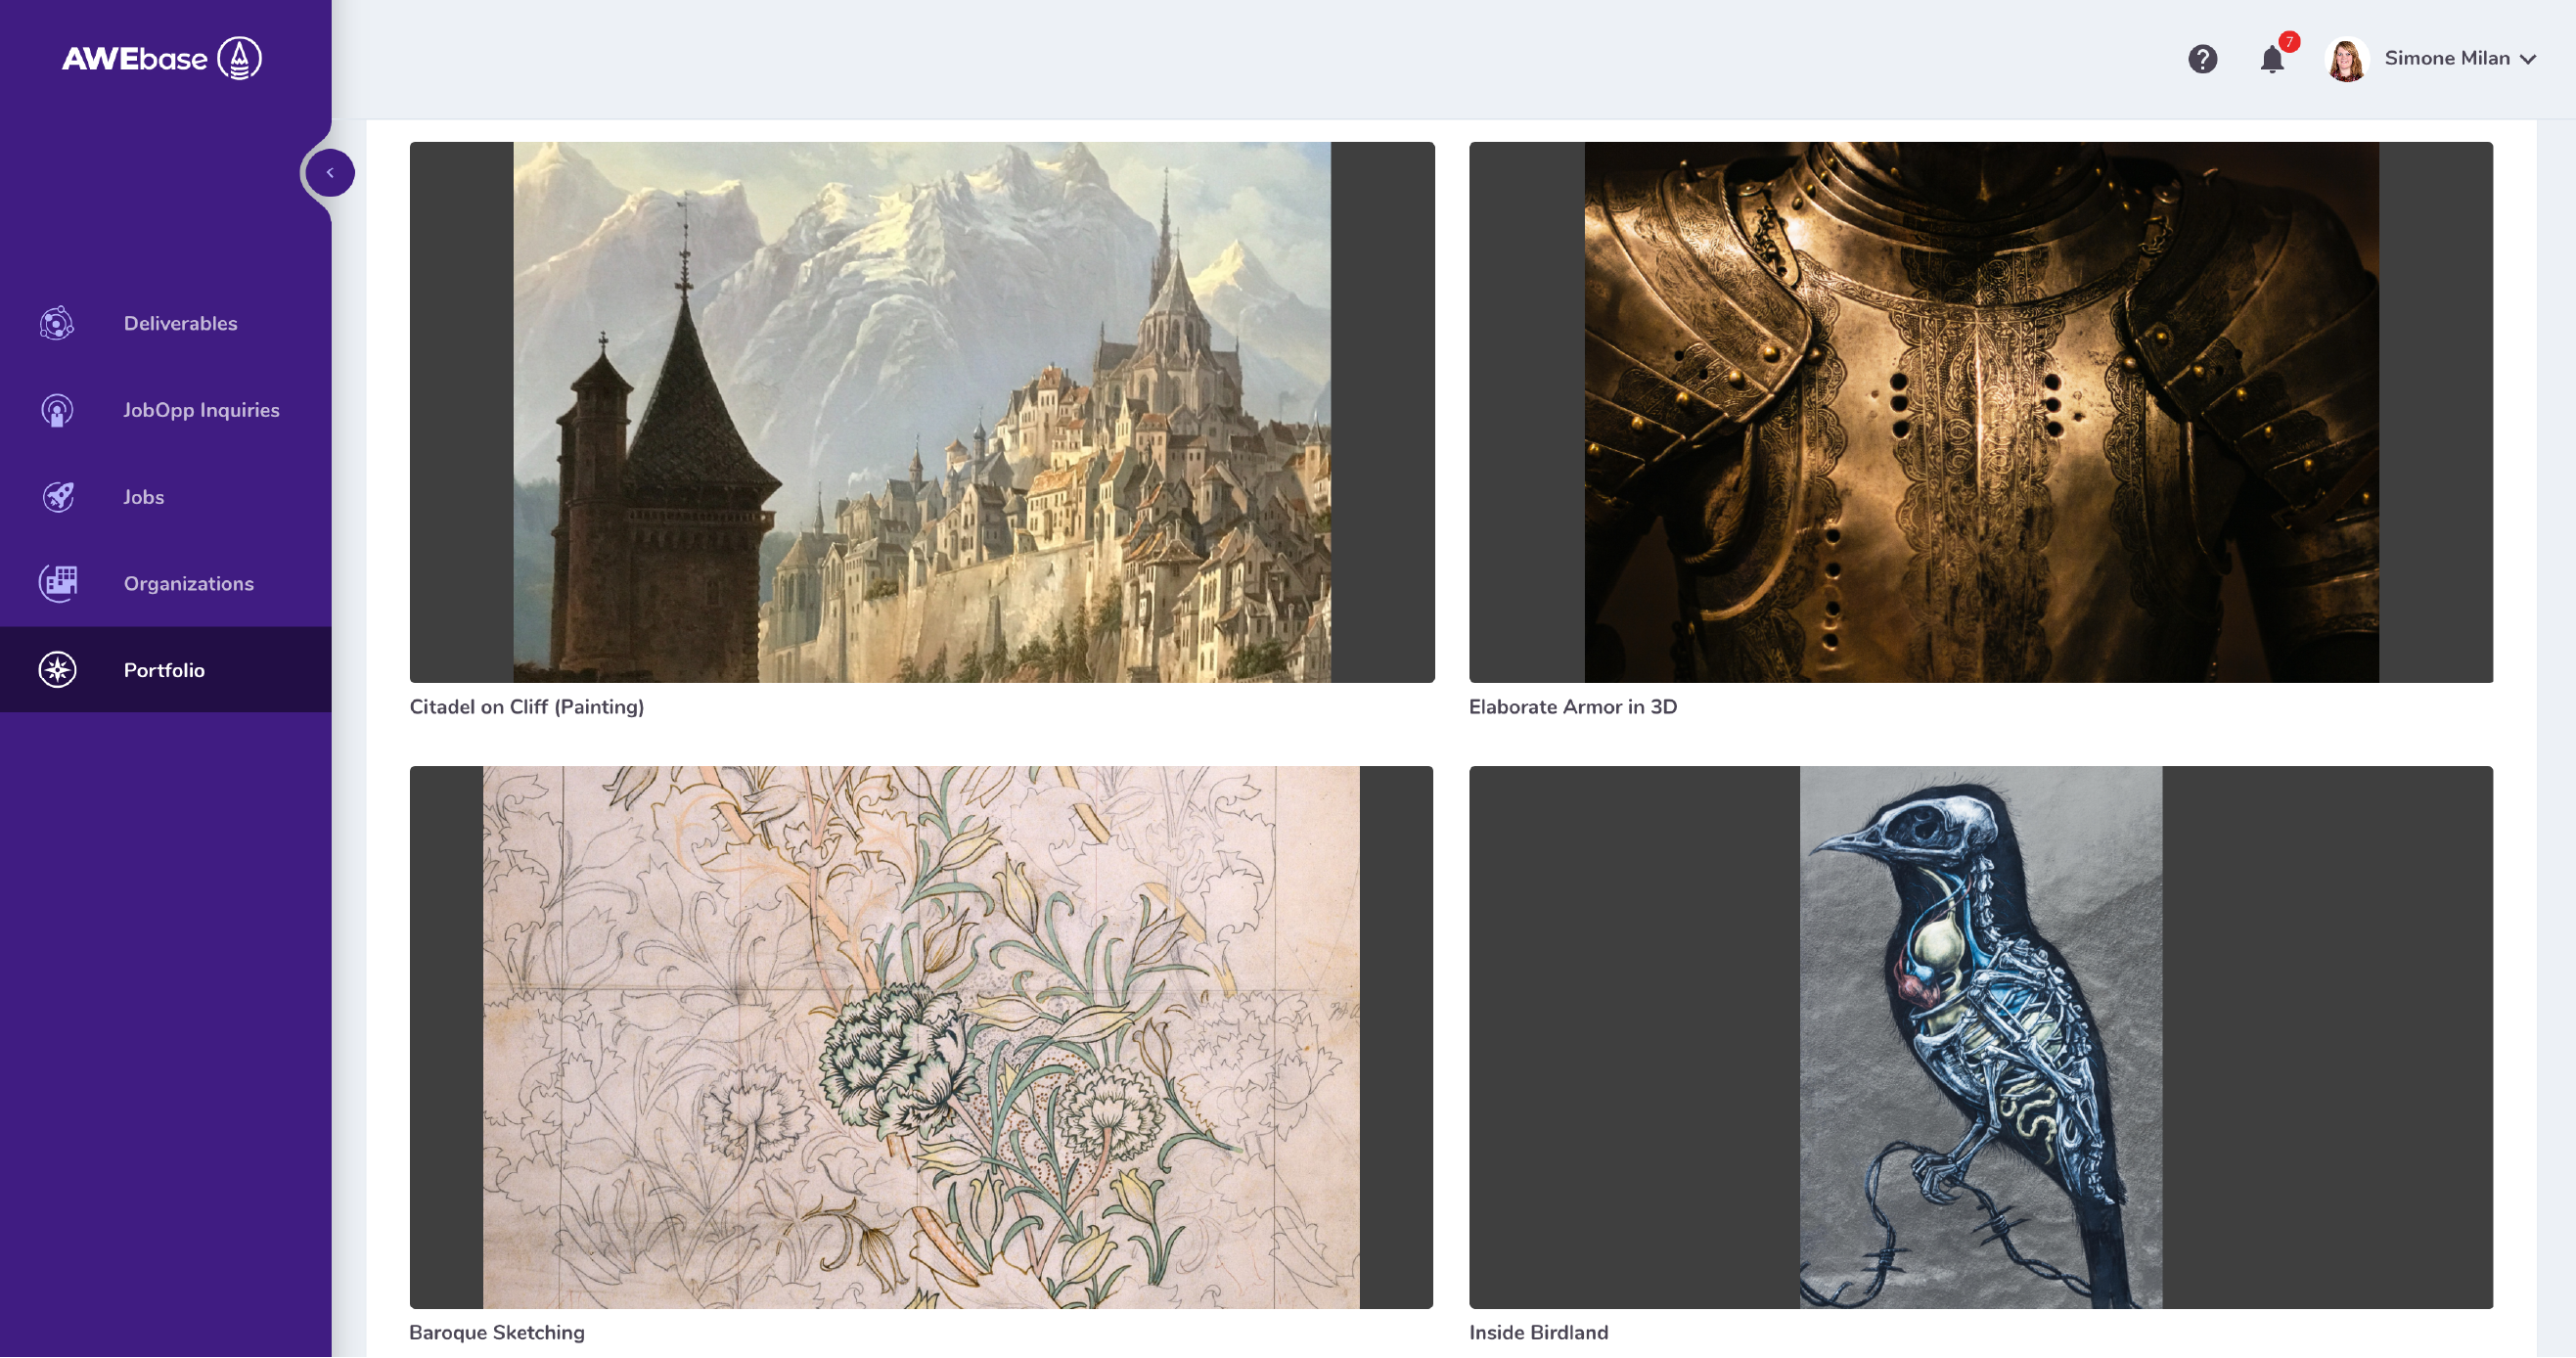Click the Organizations building icon
Screen dimensions: 2576x1358
(57, 583)
